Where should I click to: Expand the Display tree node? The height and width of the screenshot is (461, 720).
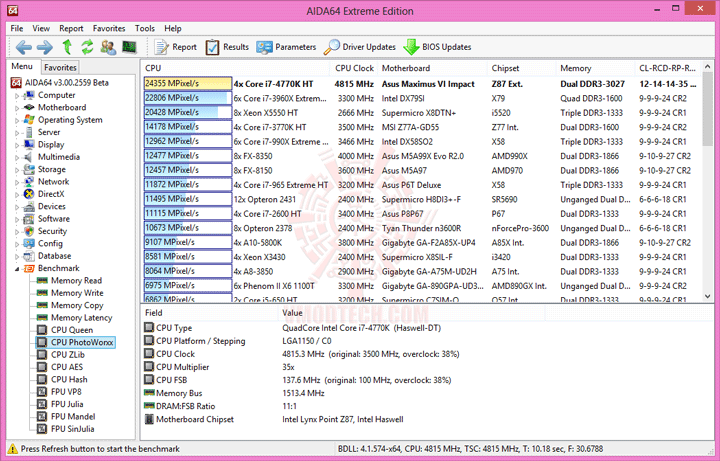(17, 146)
